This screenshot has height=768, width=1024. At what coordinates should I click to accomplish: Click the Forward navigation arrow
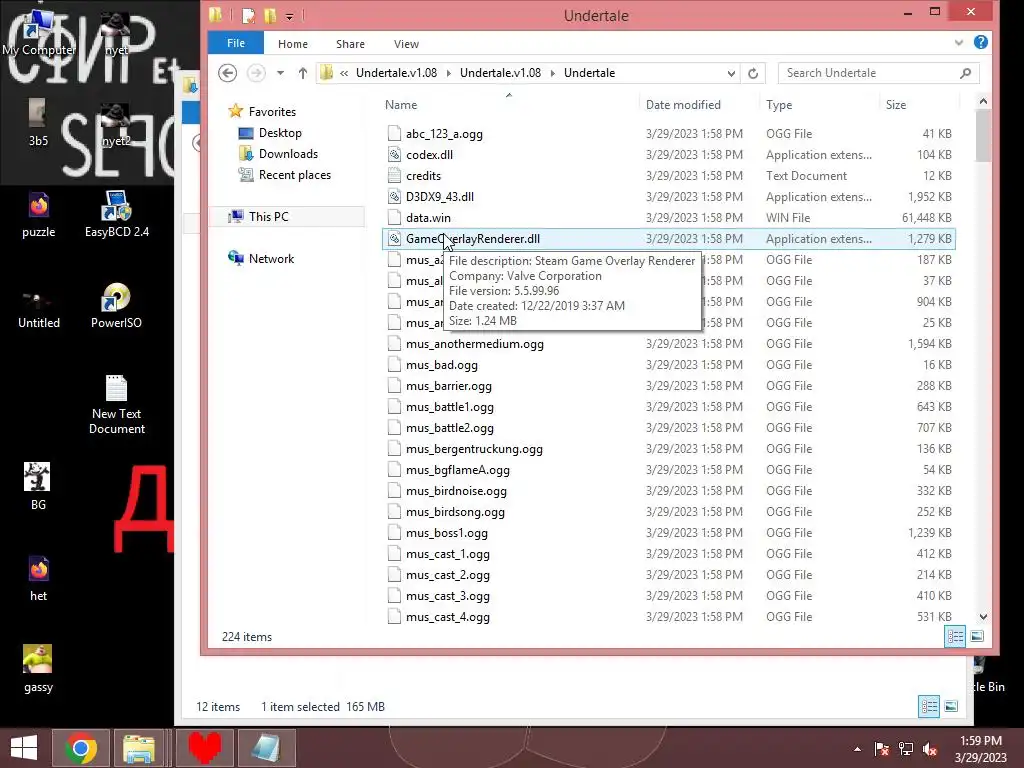tap(256, 72)
